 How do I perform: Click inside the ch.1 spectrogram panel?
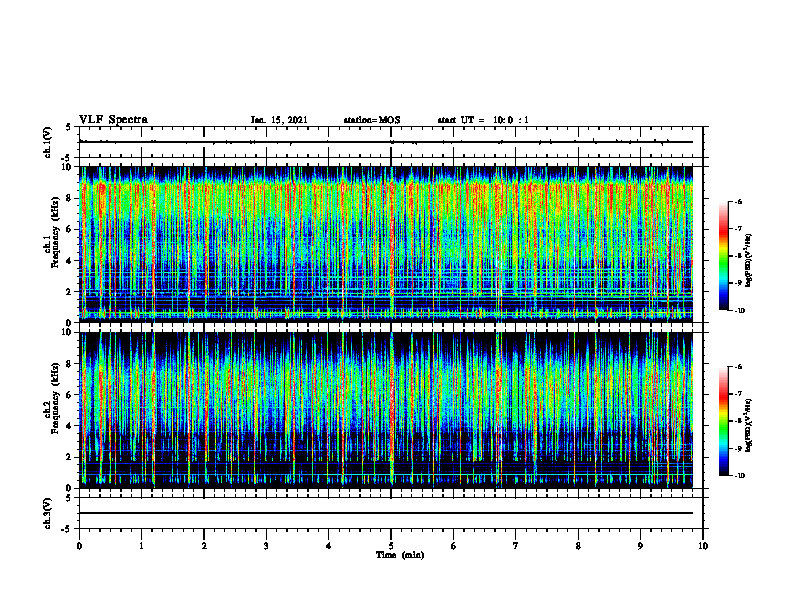coord(386,244)
